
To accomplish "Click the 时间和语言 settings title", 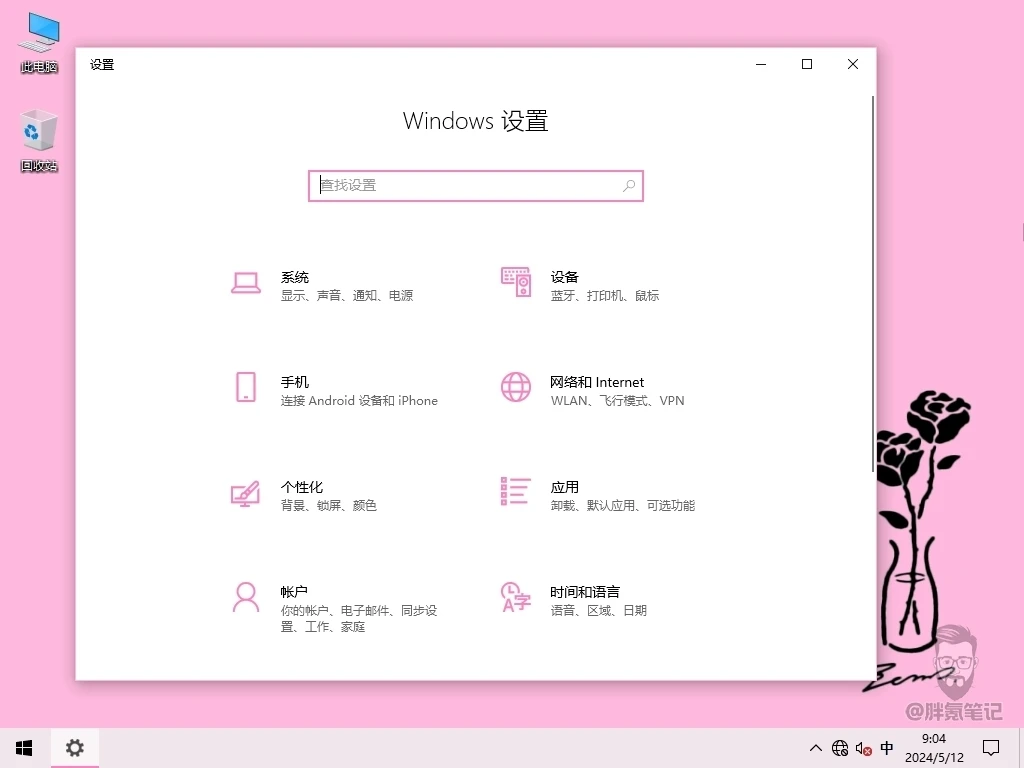I will tap(584, 592).
